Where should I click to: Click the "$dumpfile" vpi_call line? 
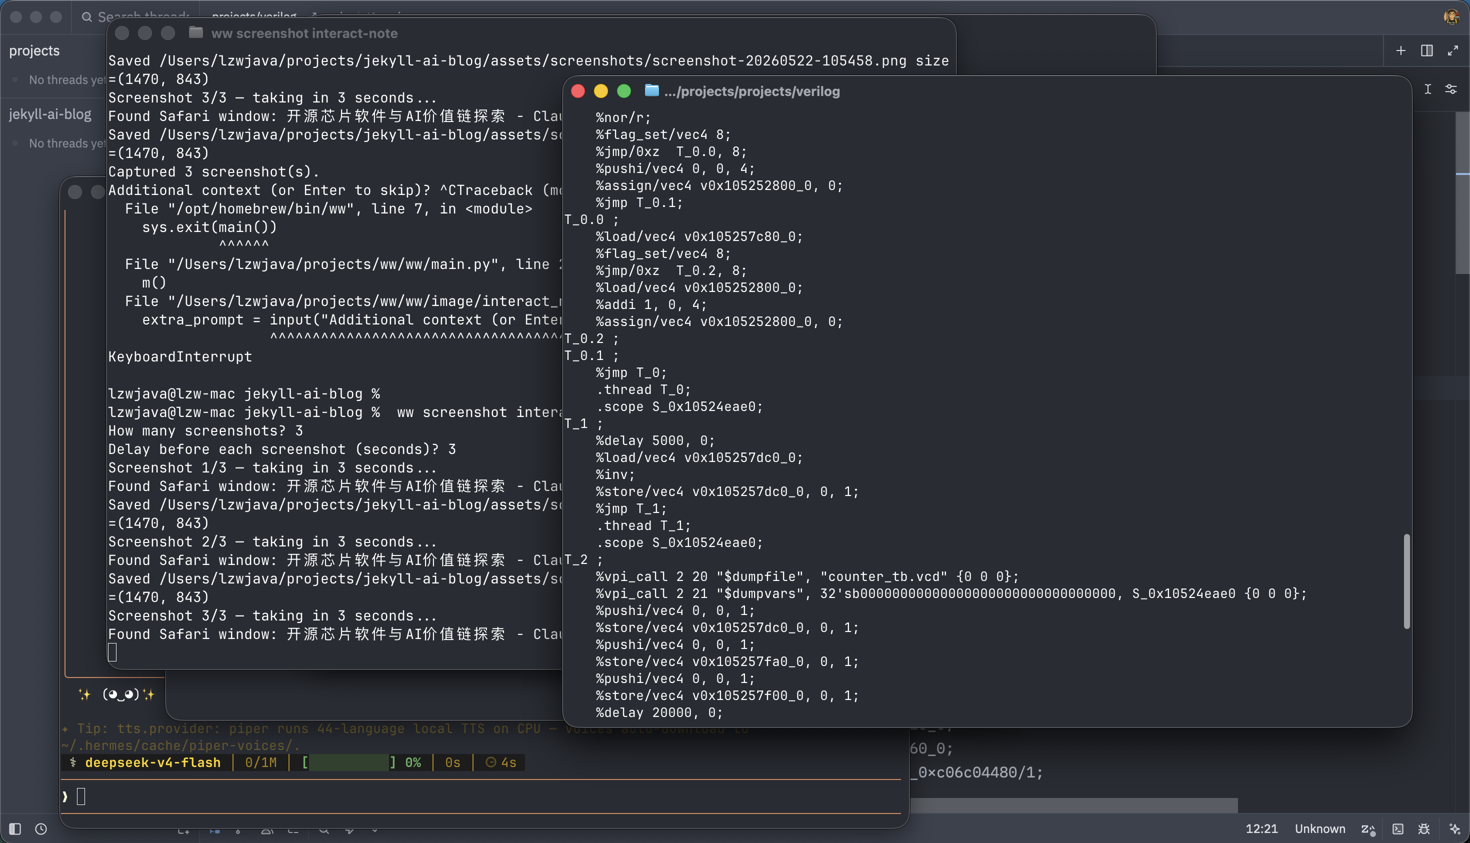pyautogui.click(x=807, y=577)
